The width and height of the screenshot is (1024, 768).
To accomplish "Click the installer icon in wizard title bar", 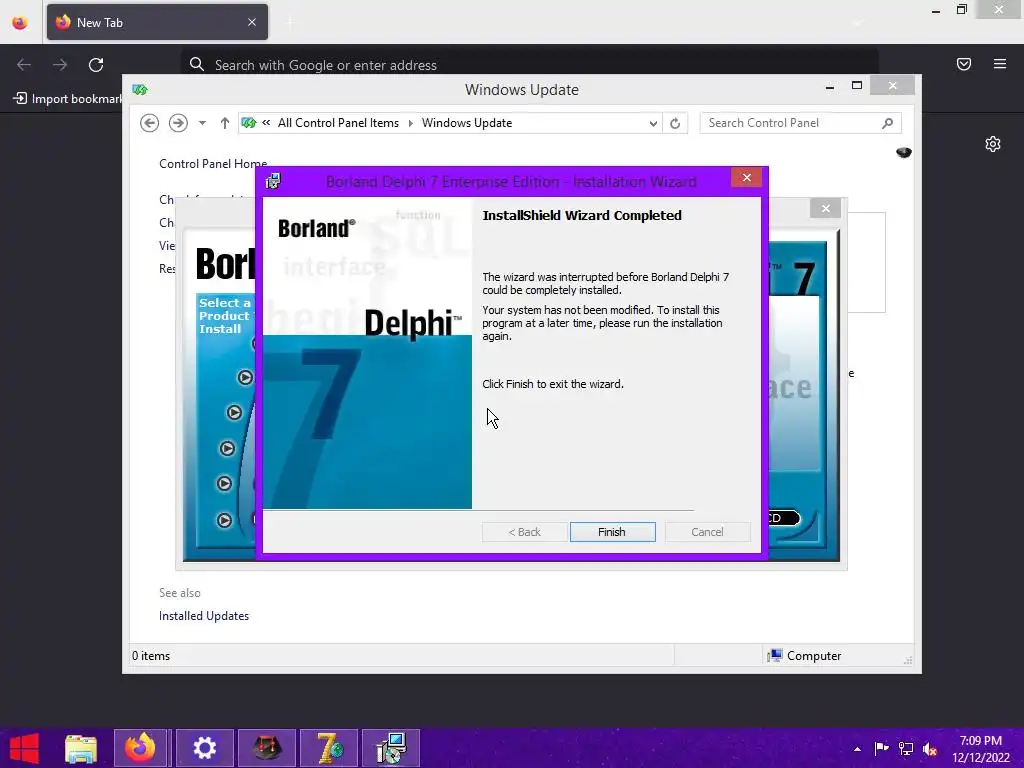I will click(x=273, y=181).
